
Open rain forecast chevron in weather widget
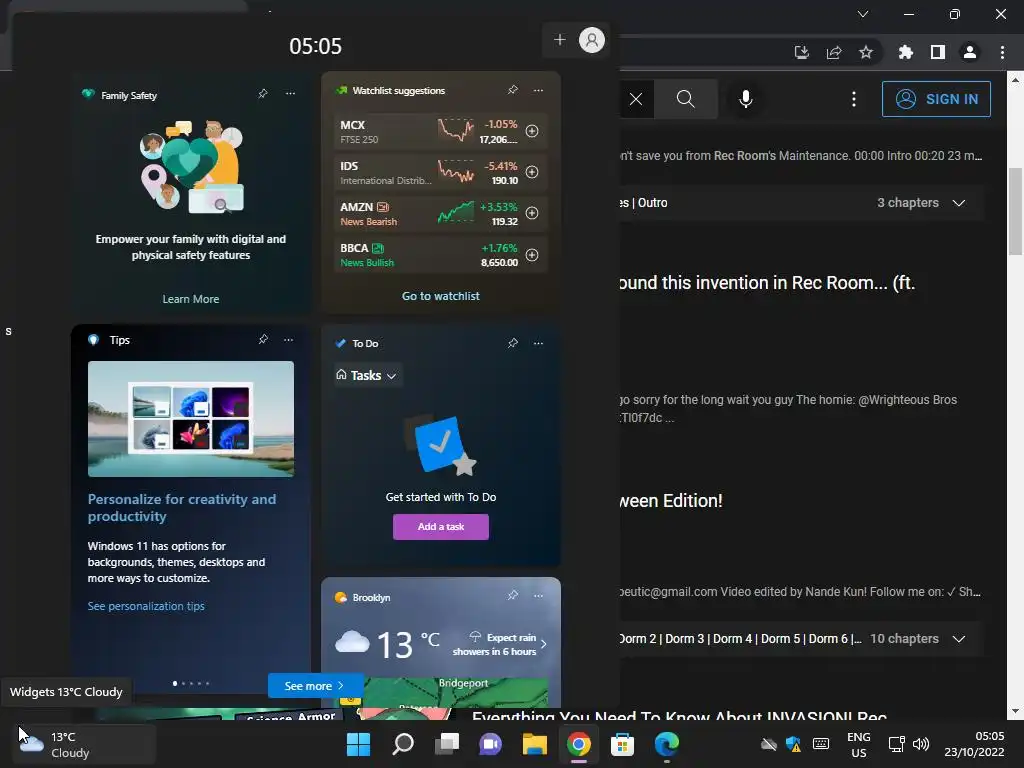pos(543,644)
